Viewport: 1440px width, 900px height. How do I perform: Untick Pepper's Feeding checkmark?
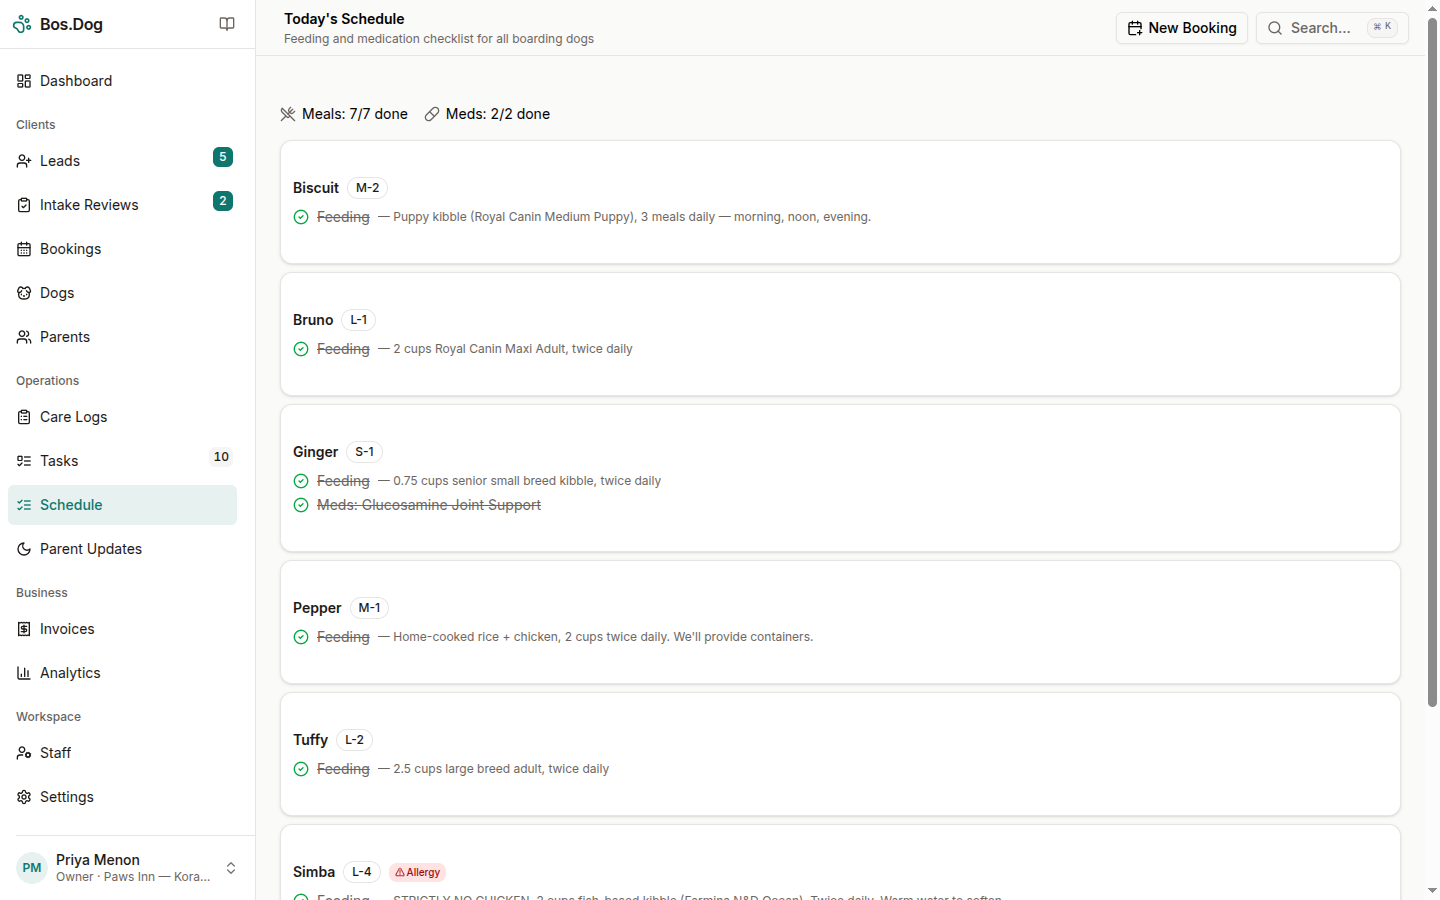(301, 637)
